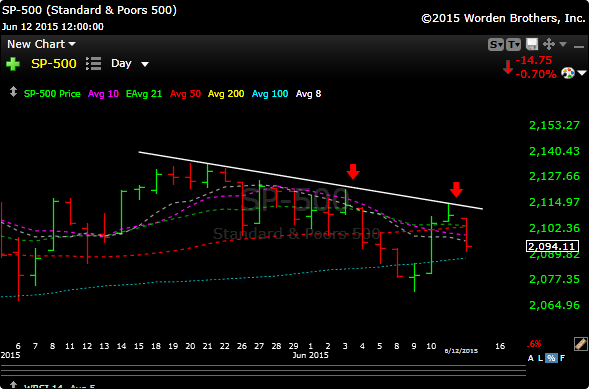This screenshot has width=589, height=389.
Task: Click the 2,153.27 price scale label
Action: point(554,125)
